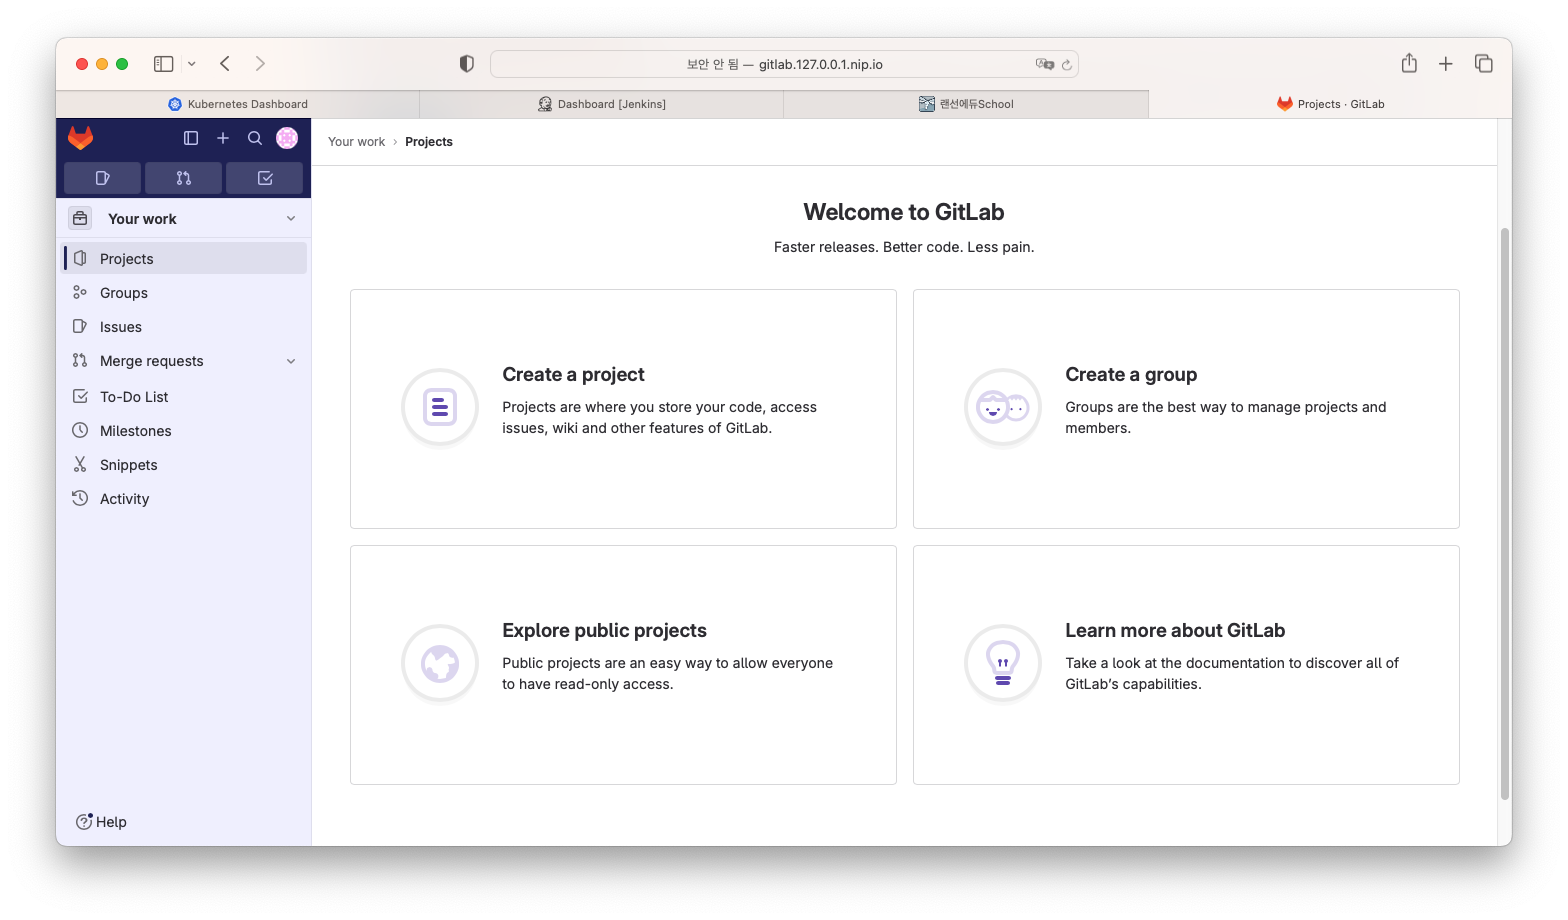Viewport: 1568px width, 920px height.
Task: Expand the Your work dropdown chevron
Action: [x=291, y=218]
